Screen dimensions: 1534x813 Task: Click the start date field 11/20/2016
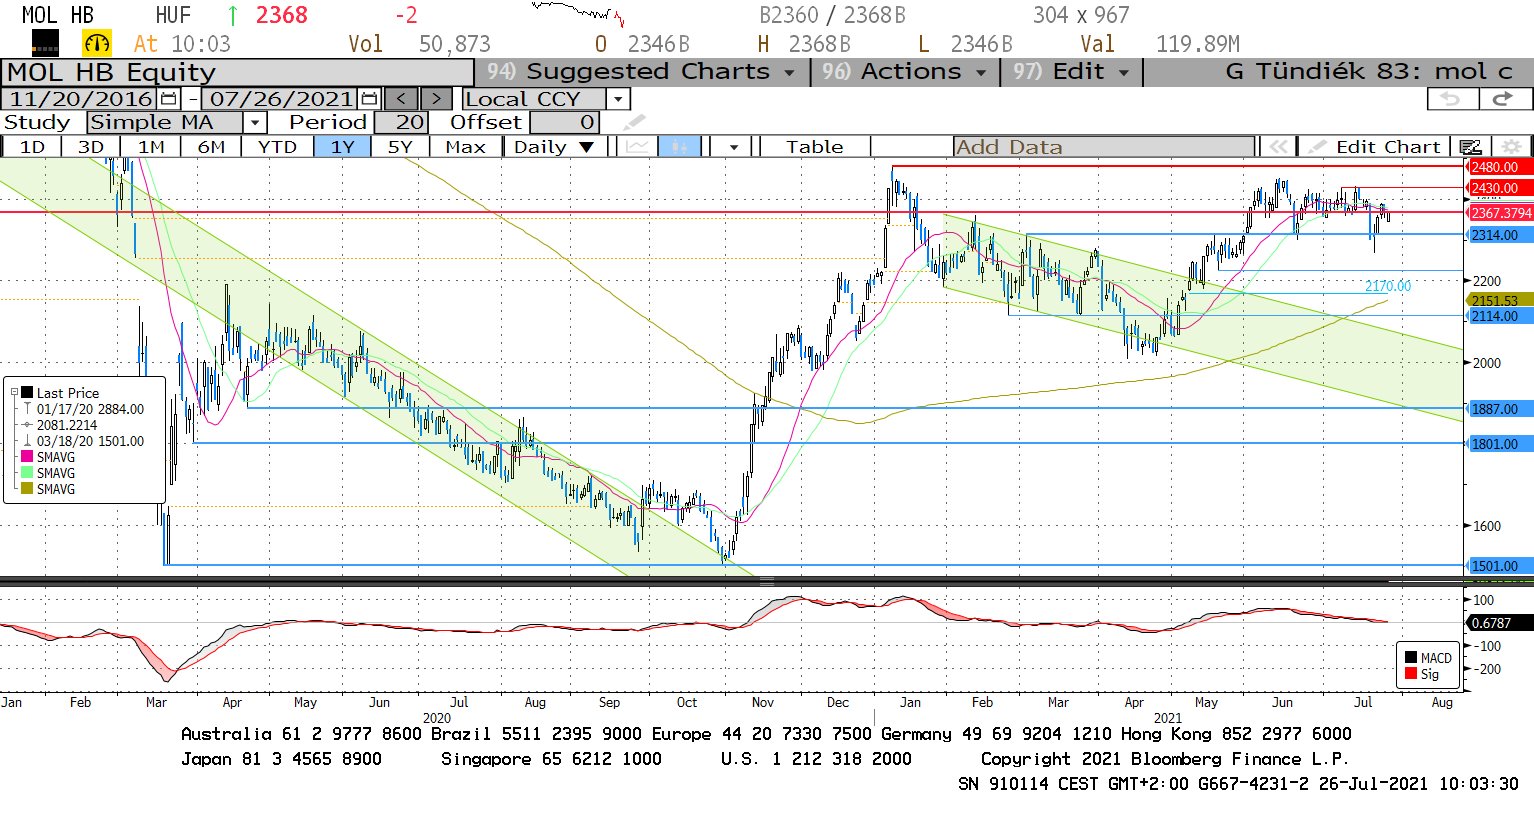point(80,99)
